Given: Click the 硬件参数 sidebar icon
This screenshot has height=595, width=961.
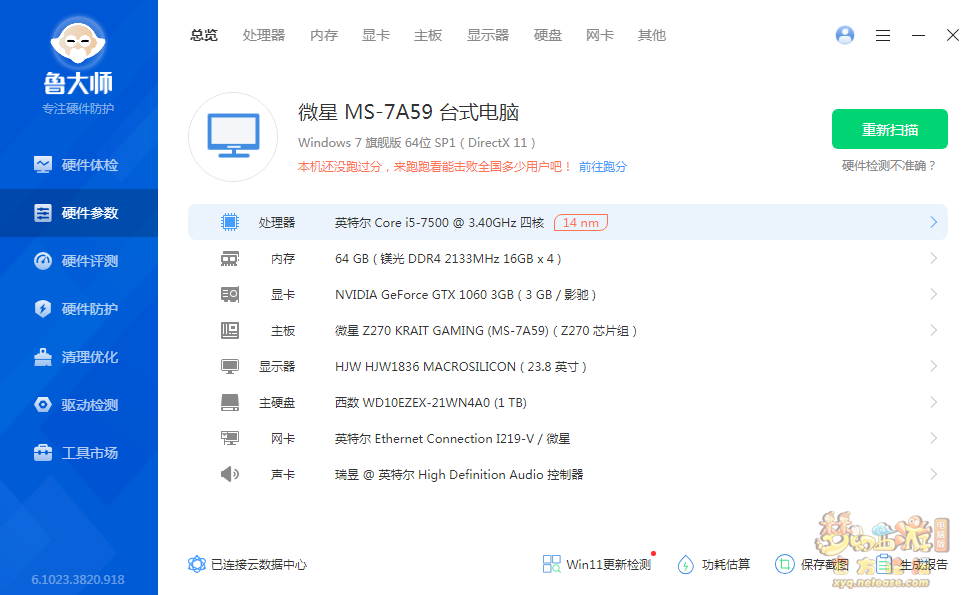Looking at the screenshot, I should click(43, 213).
